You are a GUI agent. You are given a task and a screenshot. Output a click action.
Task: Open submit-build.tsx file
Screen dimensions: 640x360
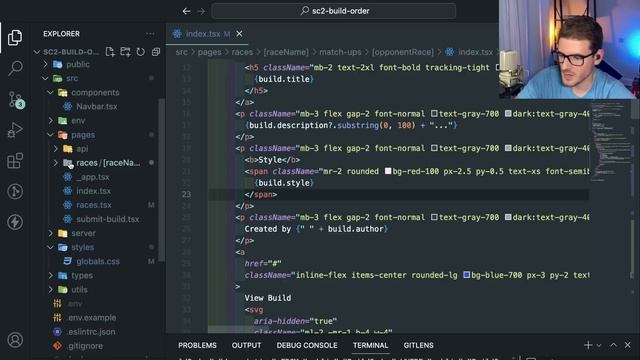point(108,220)
